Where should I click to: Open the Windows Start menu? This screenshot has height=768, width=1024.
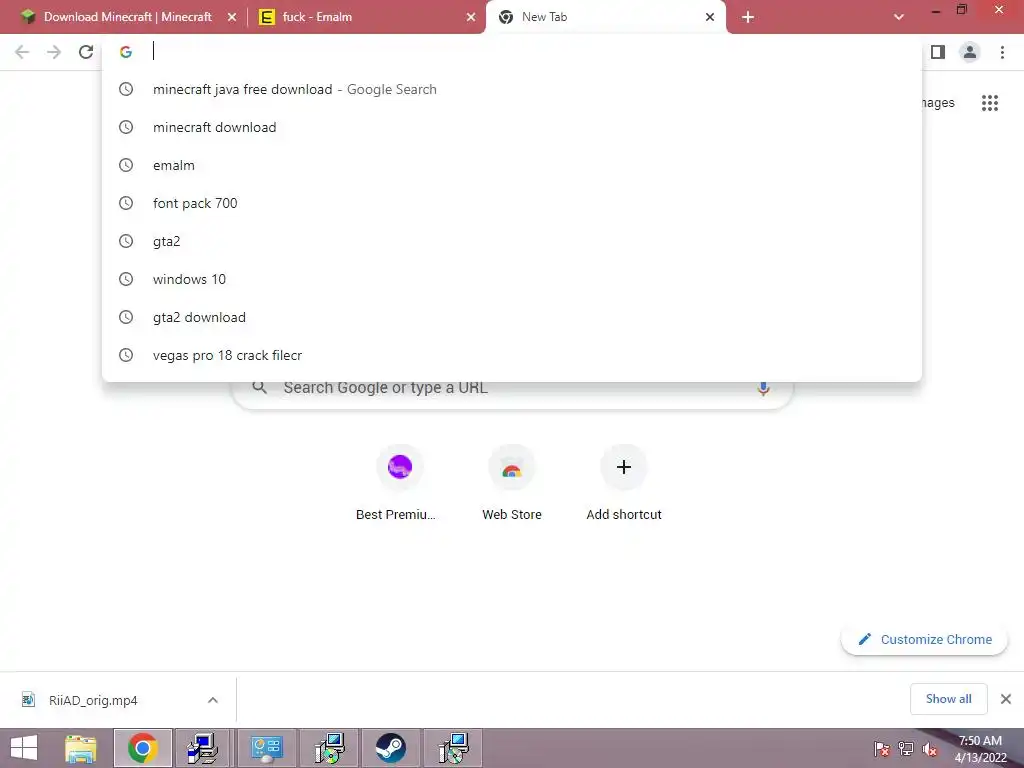[x=24, y=748]
